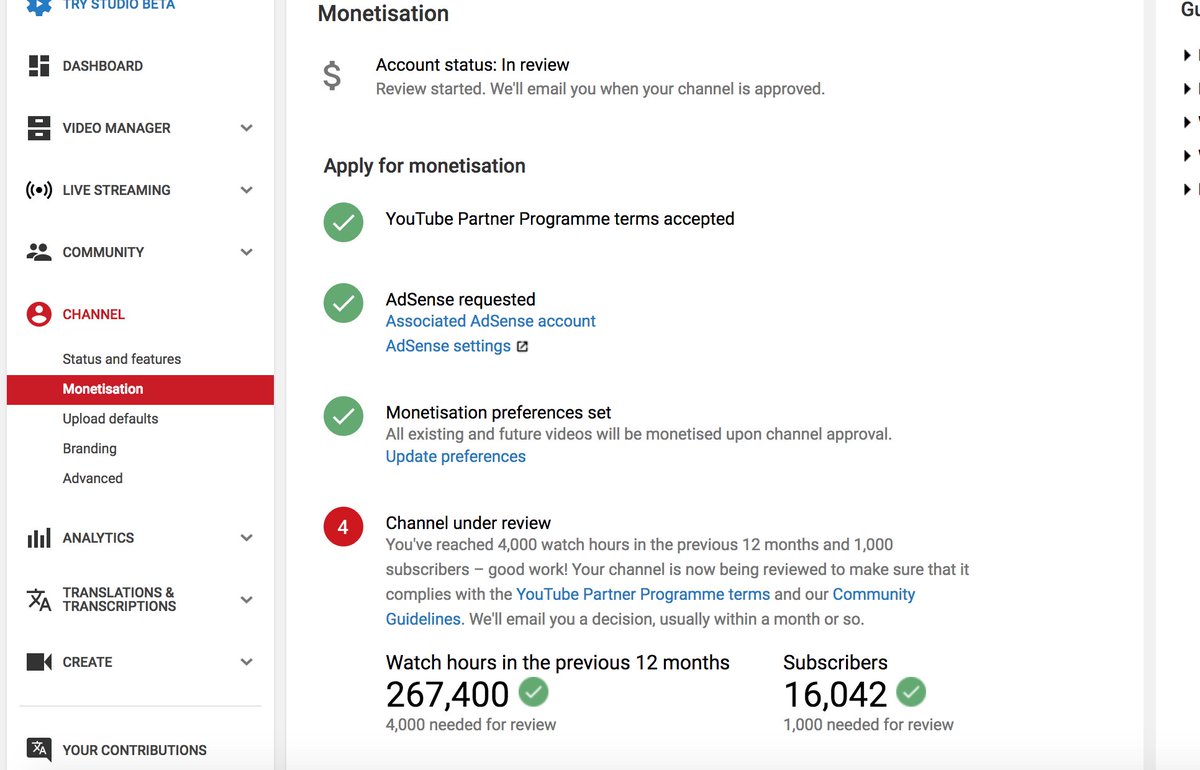This screenshot has width=1200, height=770.
Task: Open Your Contributions
Action: [x=135, y=750]
